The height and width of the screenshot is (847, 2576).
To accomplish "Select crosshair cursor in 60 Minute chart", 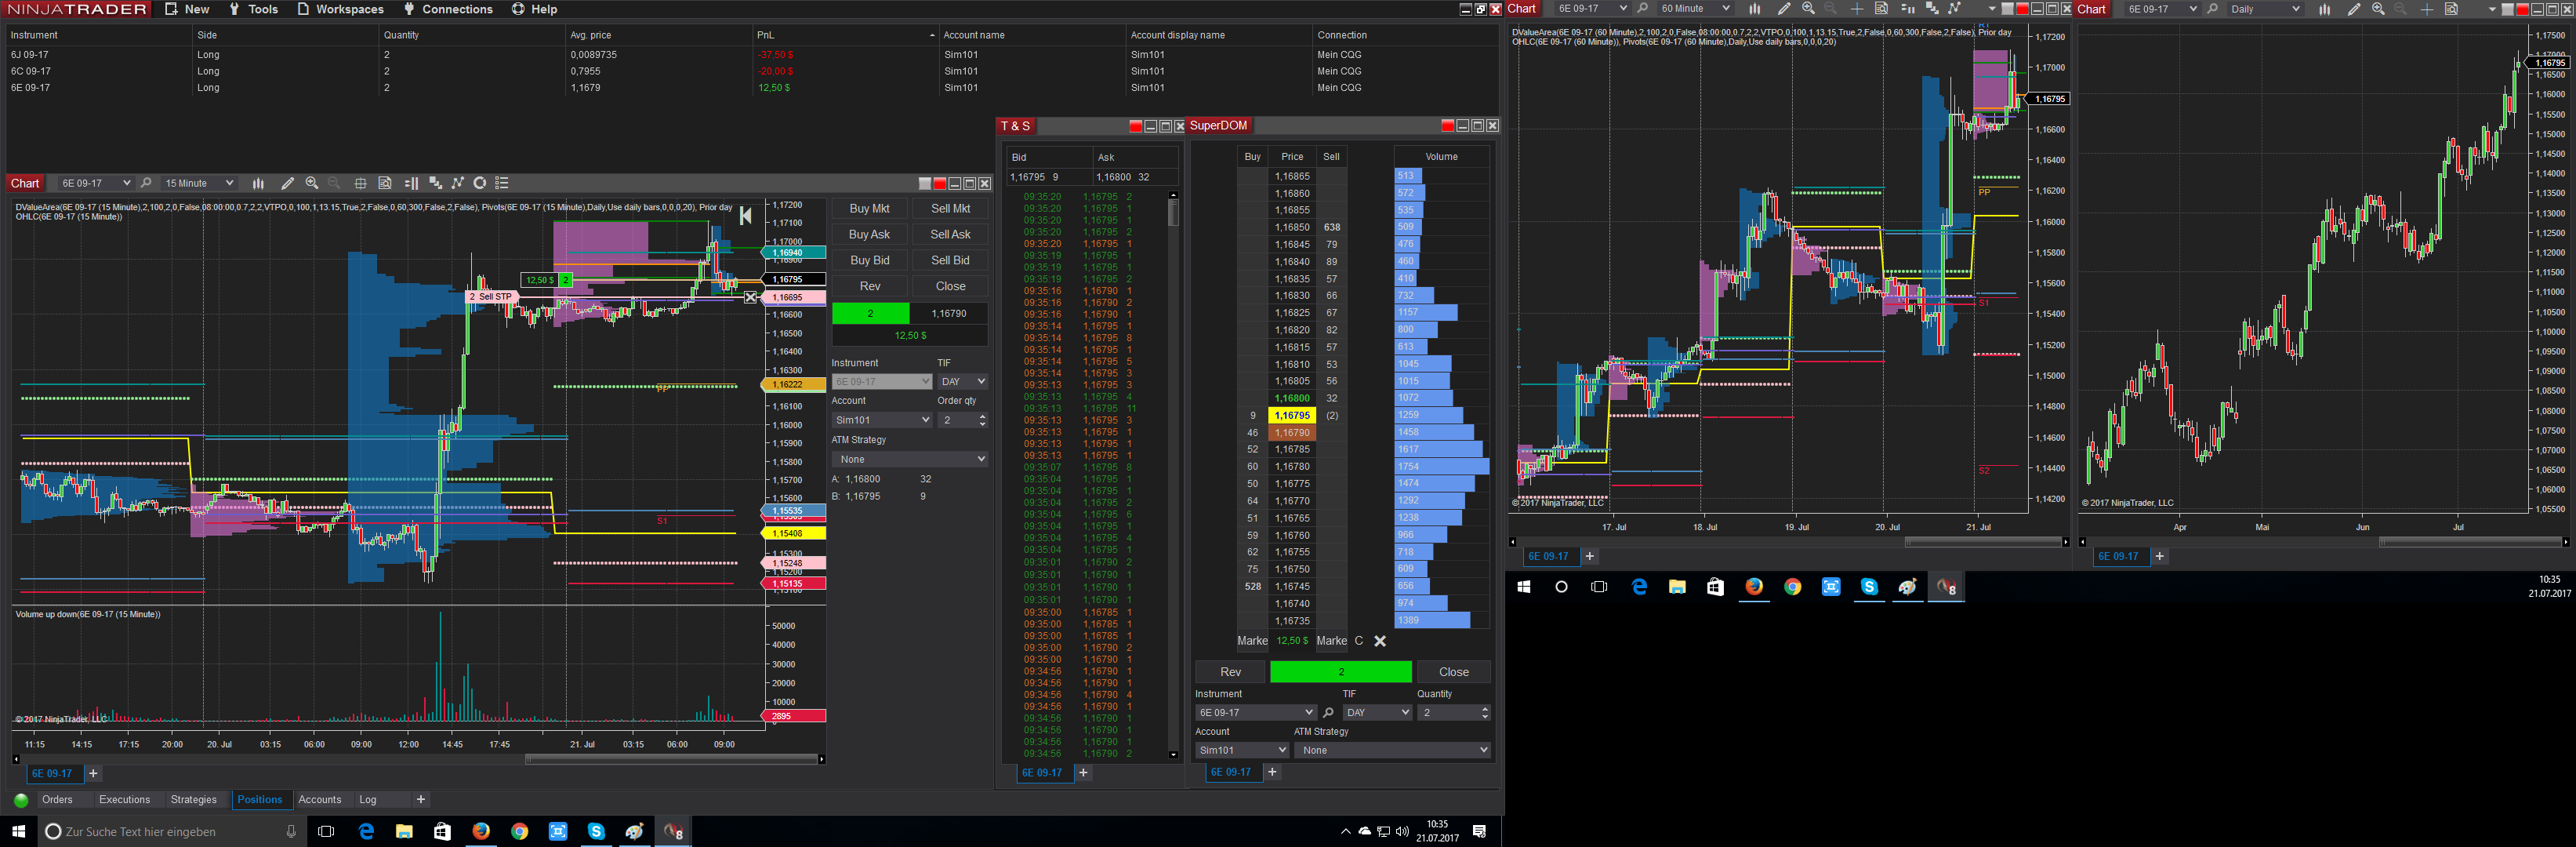I will pyautogui.click(x=1857, y=9).
